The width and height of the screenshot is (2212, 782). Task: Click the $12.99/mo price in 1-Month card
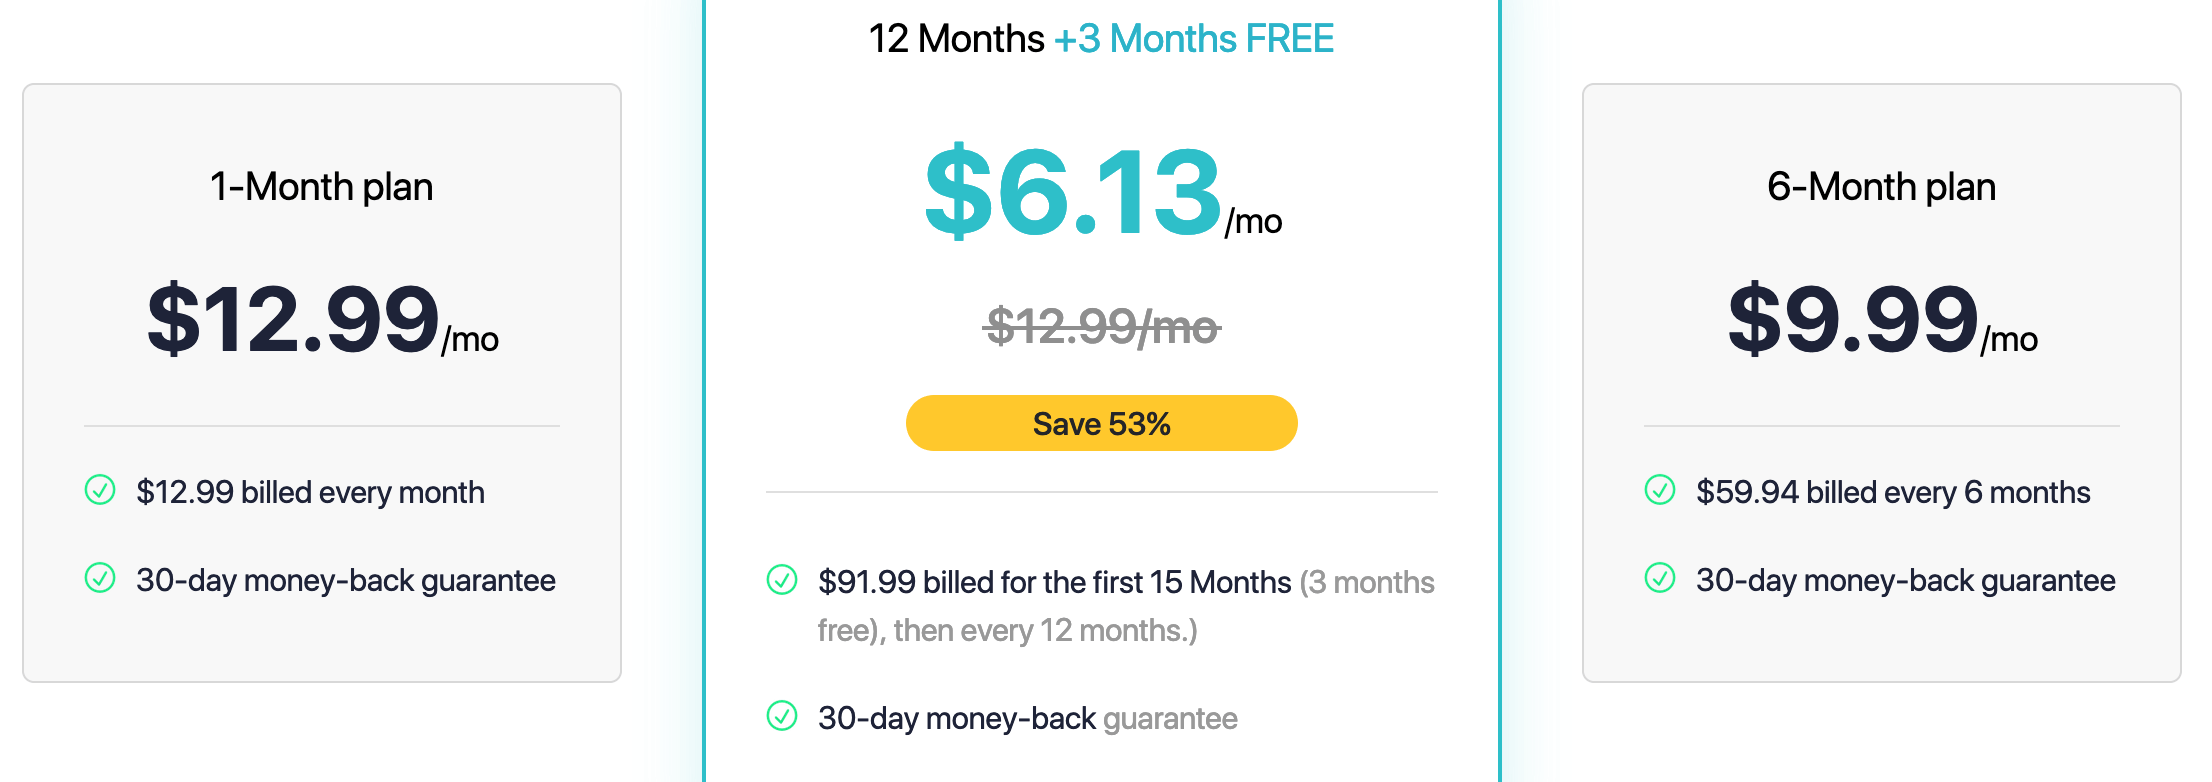pyautogui.click(x=322, y=320)
